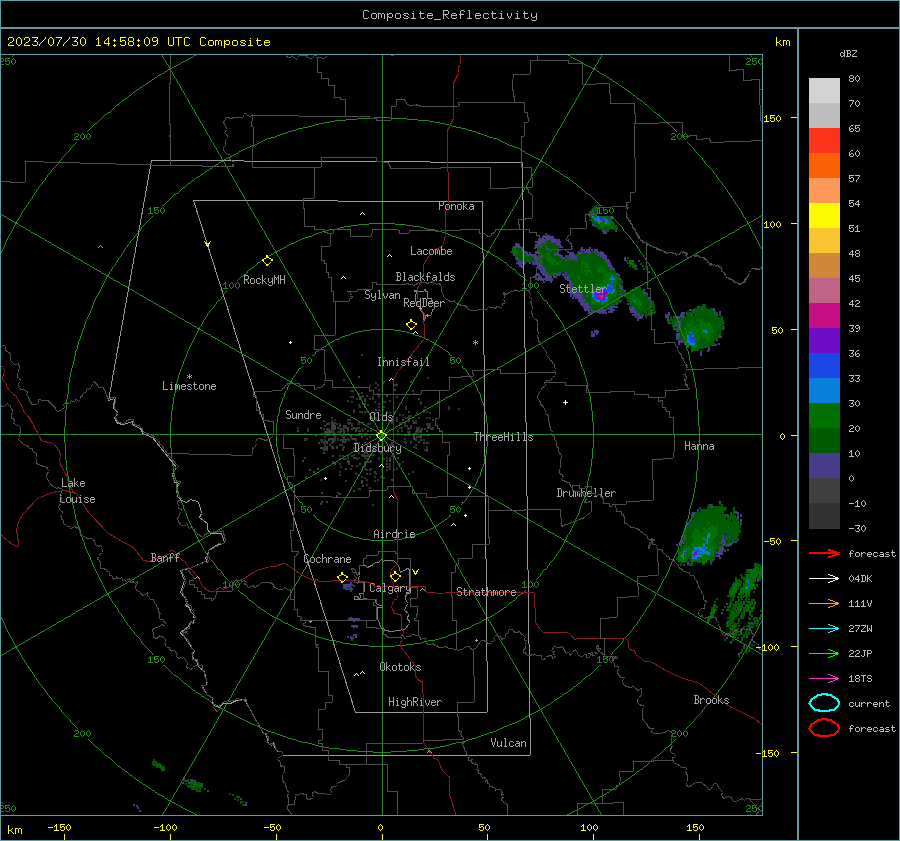Click the storm cell southeast of Drumheller
The height and width of the screenshot is (841, 900).
tap(709, 535)
